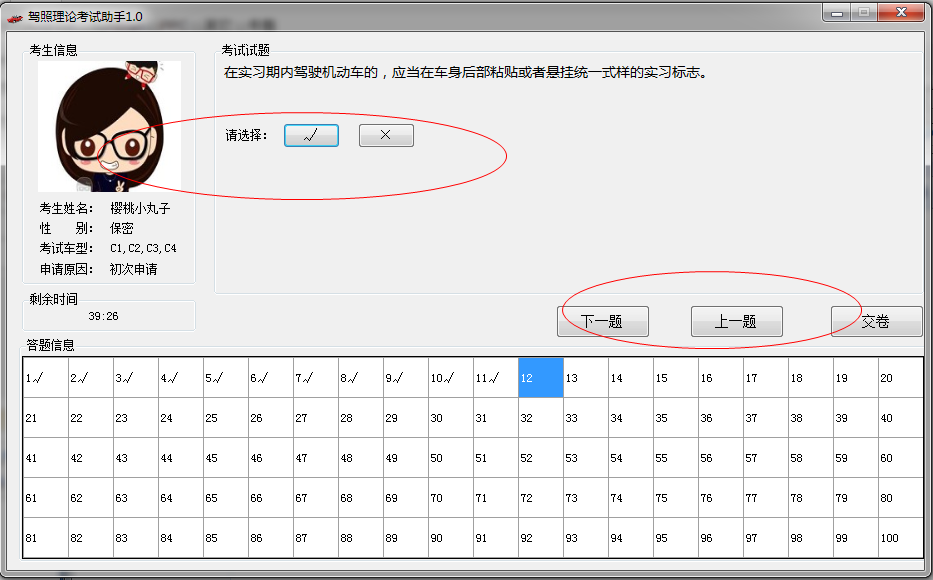This screenshot has height=580, width=933.
Task: Jump to question 80 cell
Action: tap(901, 498)
